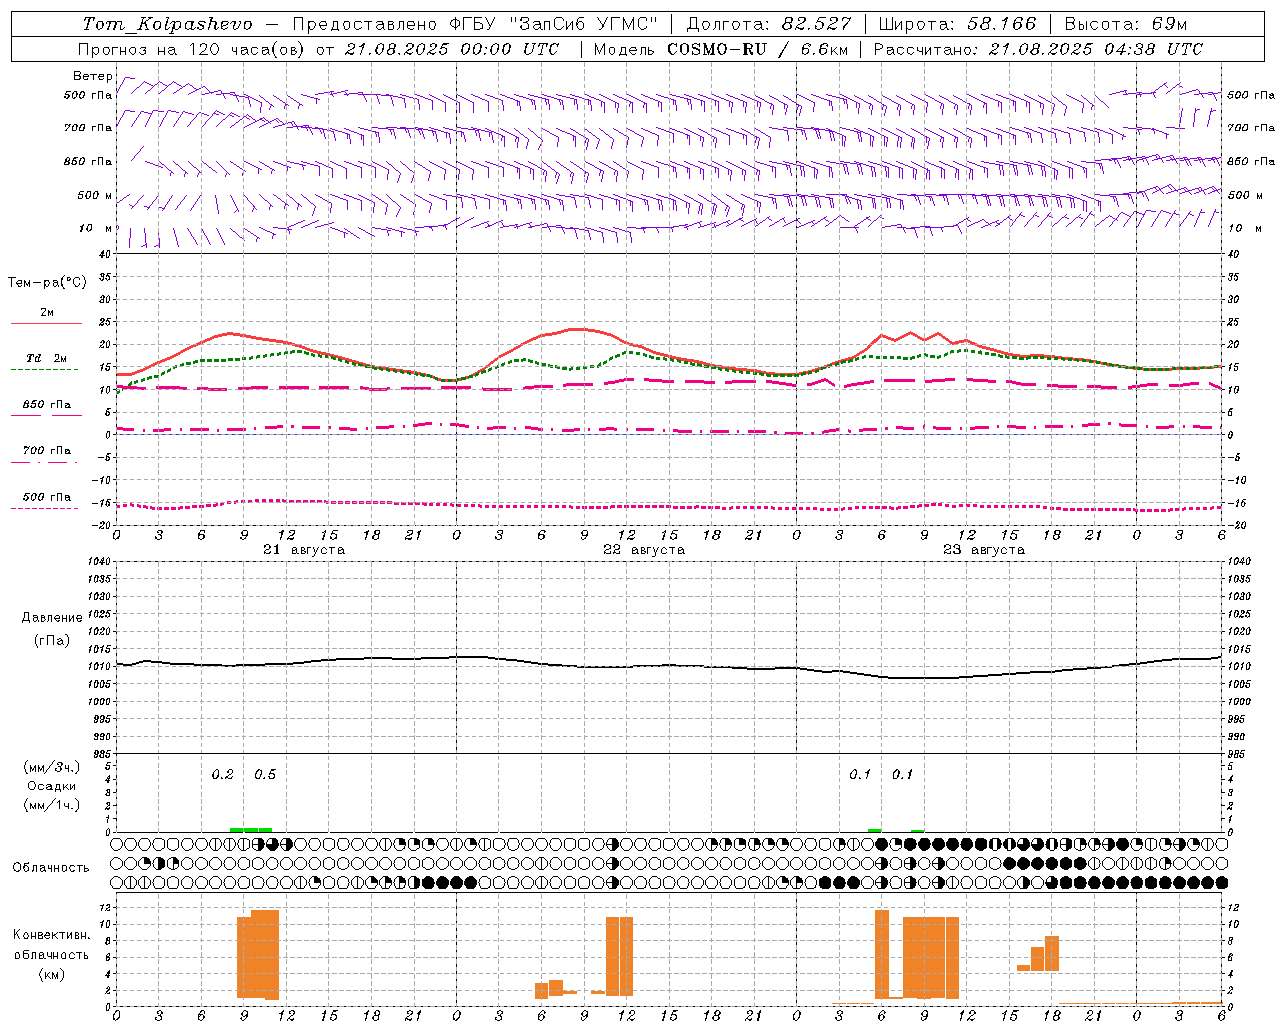This screenshot has width=1280, height=1024.
Task: Click the green precipitation bar on 21 августа
Action: pos(251,830)
